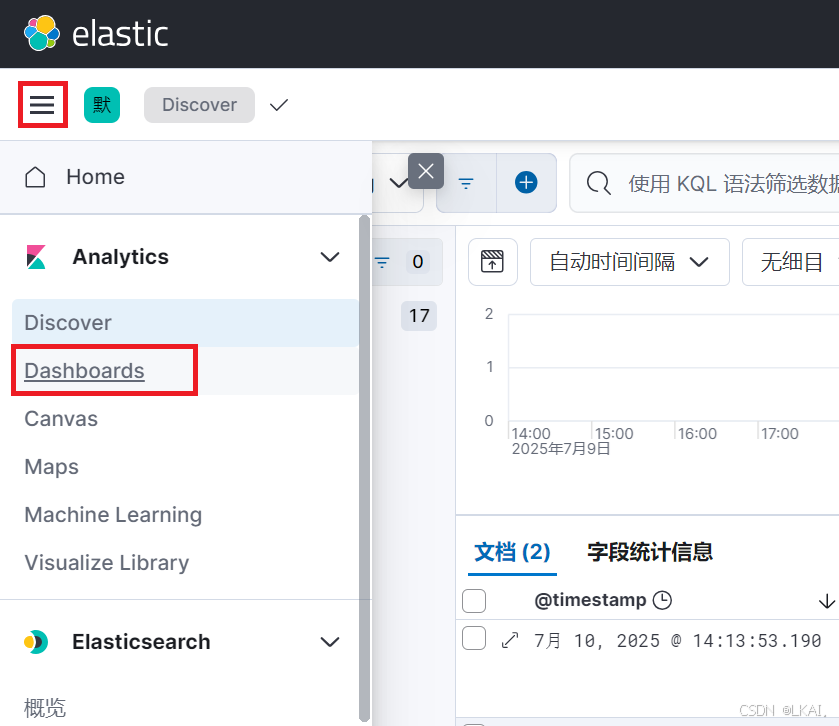Click the Elasticsearch logo icon
The height and width of the screenshot is (726, 839).
point(36,642)
